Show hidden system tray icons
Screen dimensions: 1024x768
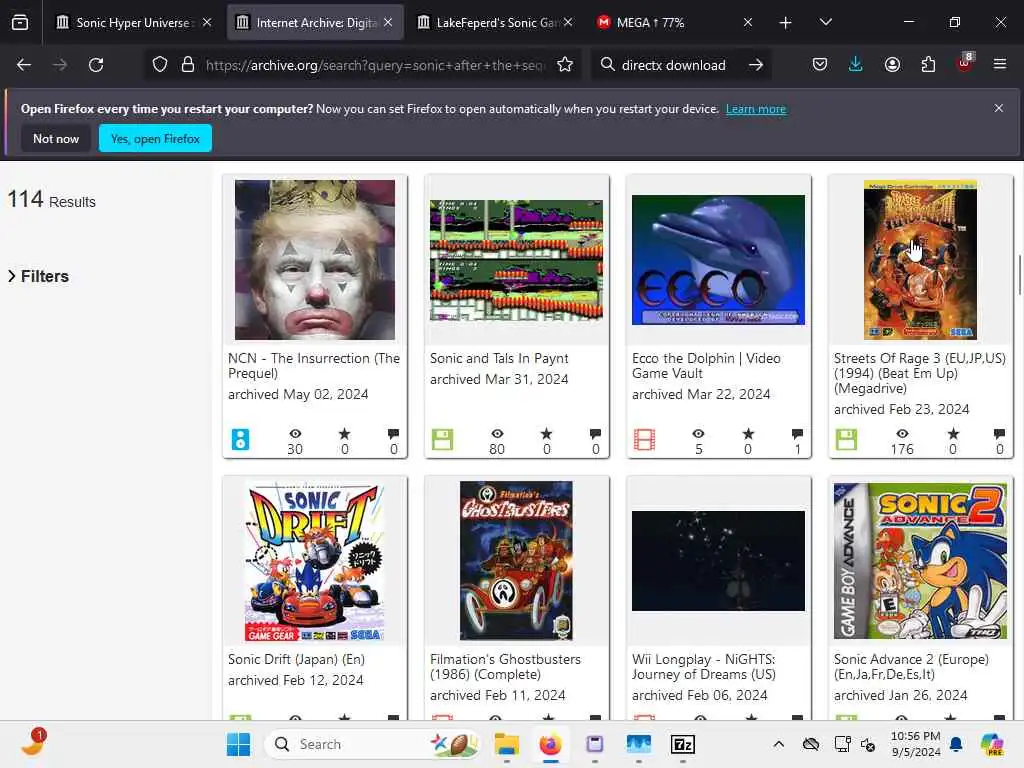[x=778, y=744]
